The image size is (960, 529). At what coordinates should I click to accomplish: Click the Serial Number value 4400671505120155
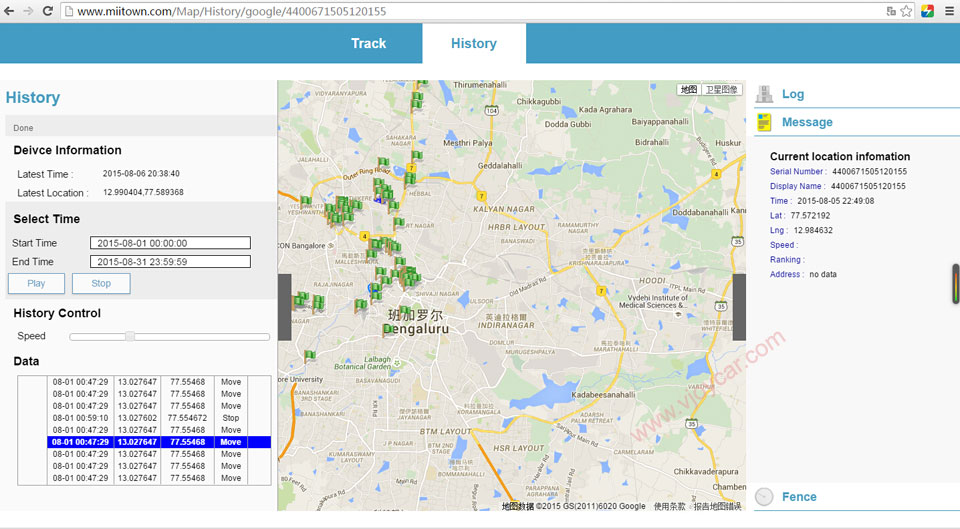[869, 171]
